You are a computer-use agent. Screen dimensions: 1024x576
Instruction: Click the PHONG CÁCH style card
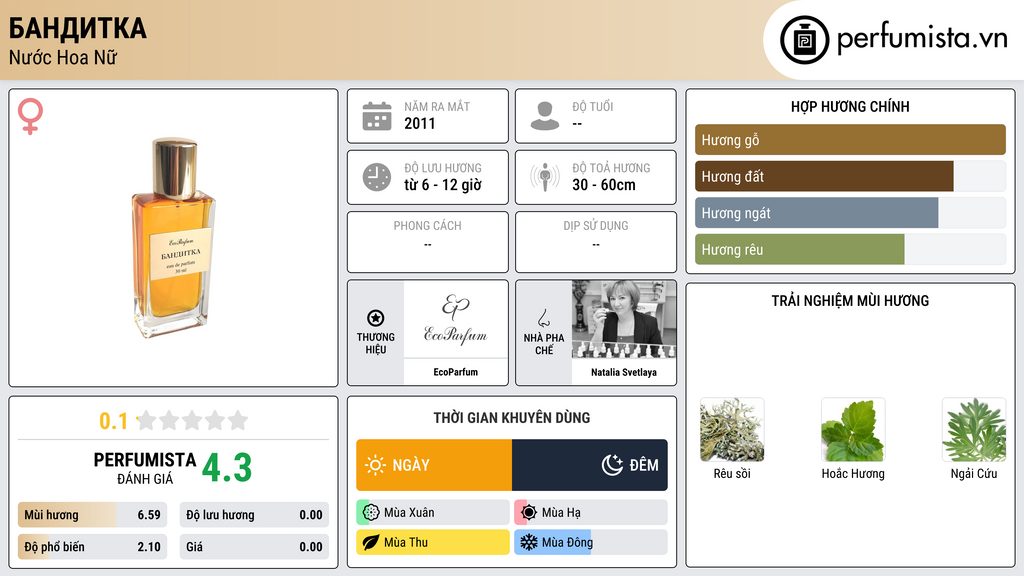click(x=428, y=242)
